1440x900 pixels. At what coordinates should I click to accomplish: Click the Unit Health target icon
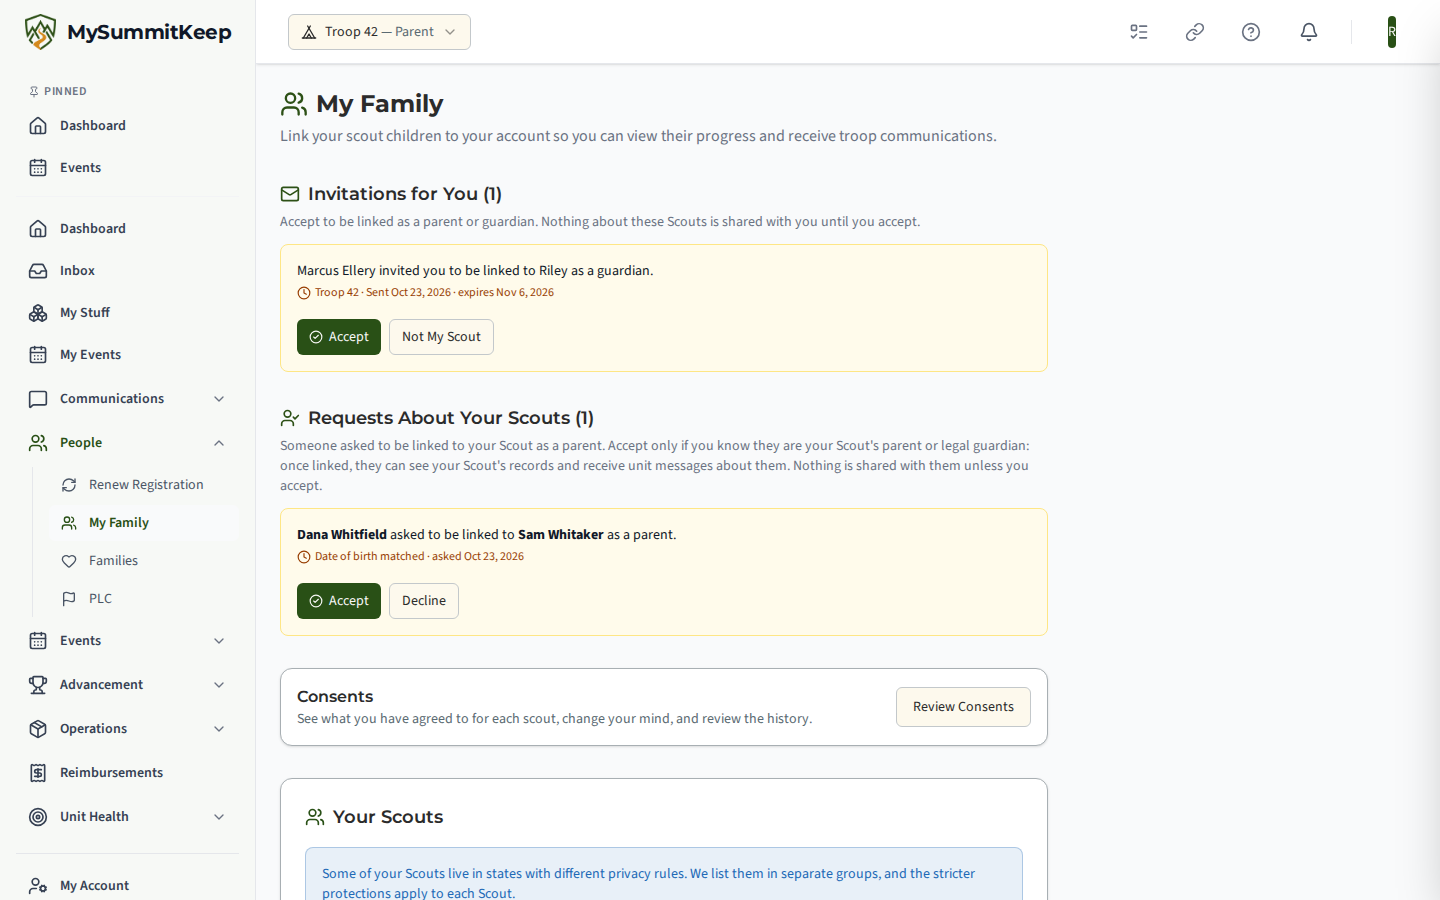(38, 817)
